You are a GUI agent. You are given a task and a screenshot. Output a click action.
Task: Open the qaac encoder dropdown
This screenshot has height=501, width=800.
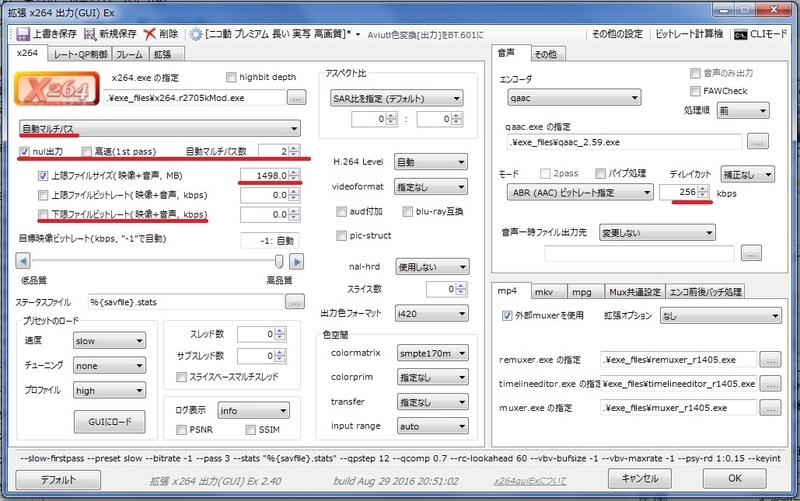coord(574,97)
